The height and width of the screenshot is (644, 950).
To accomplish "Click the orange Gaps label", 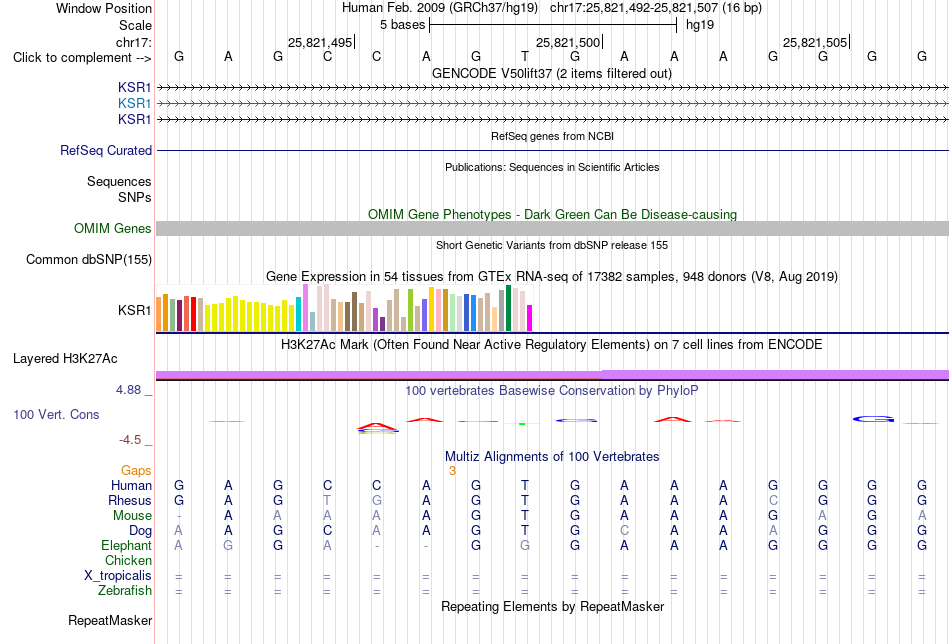I will [x=136, y=471].
